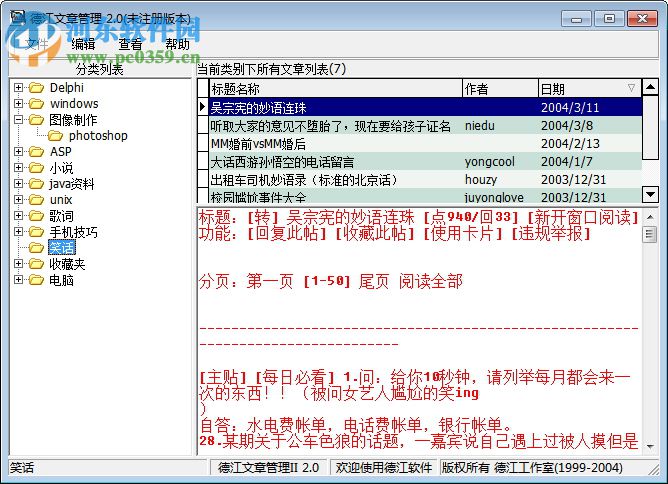Click the unix folder icon
Screen dimensions: 668x484
click(37, 200)
